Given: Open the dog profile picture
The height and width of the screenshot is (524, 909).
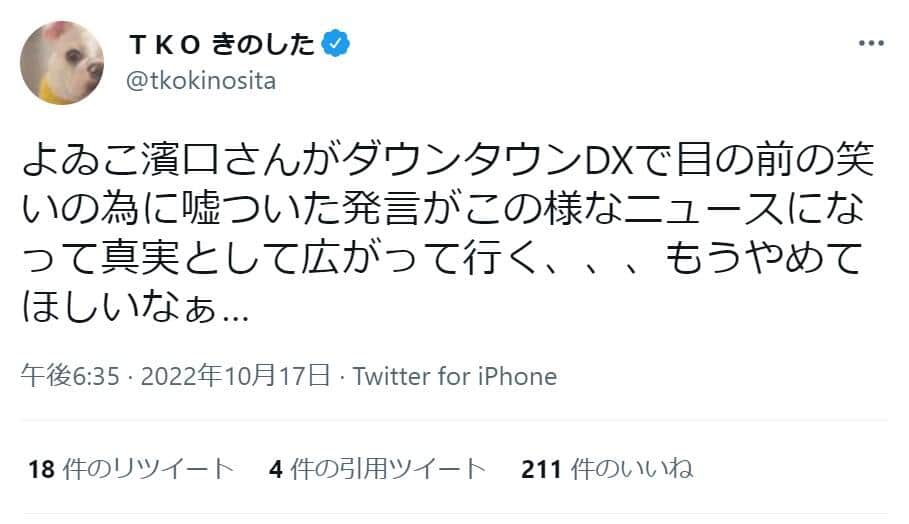Looking at the screenshot, I should (62, 62).
